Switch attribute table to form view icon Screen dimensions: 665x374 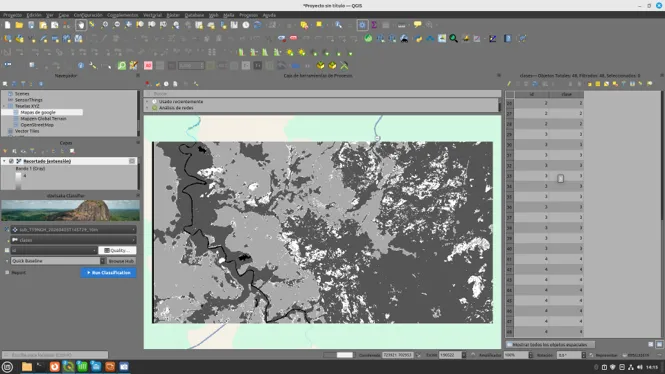pos(651,344)
